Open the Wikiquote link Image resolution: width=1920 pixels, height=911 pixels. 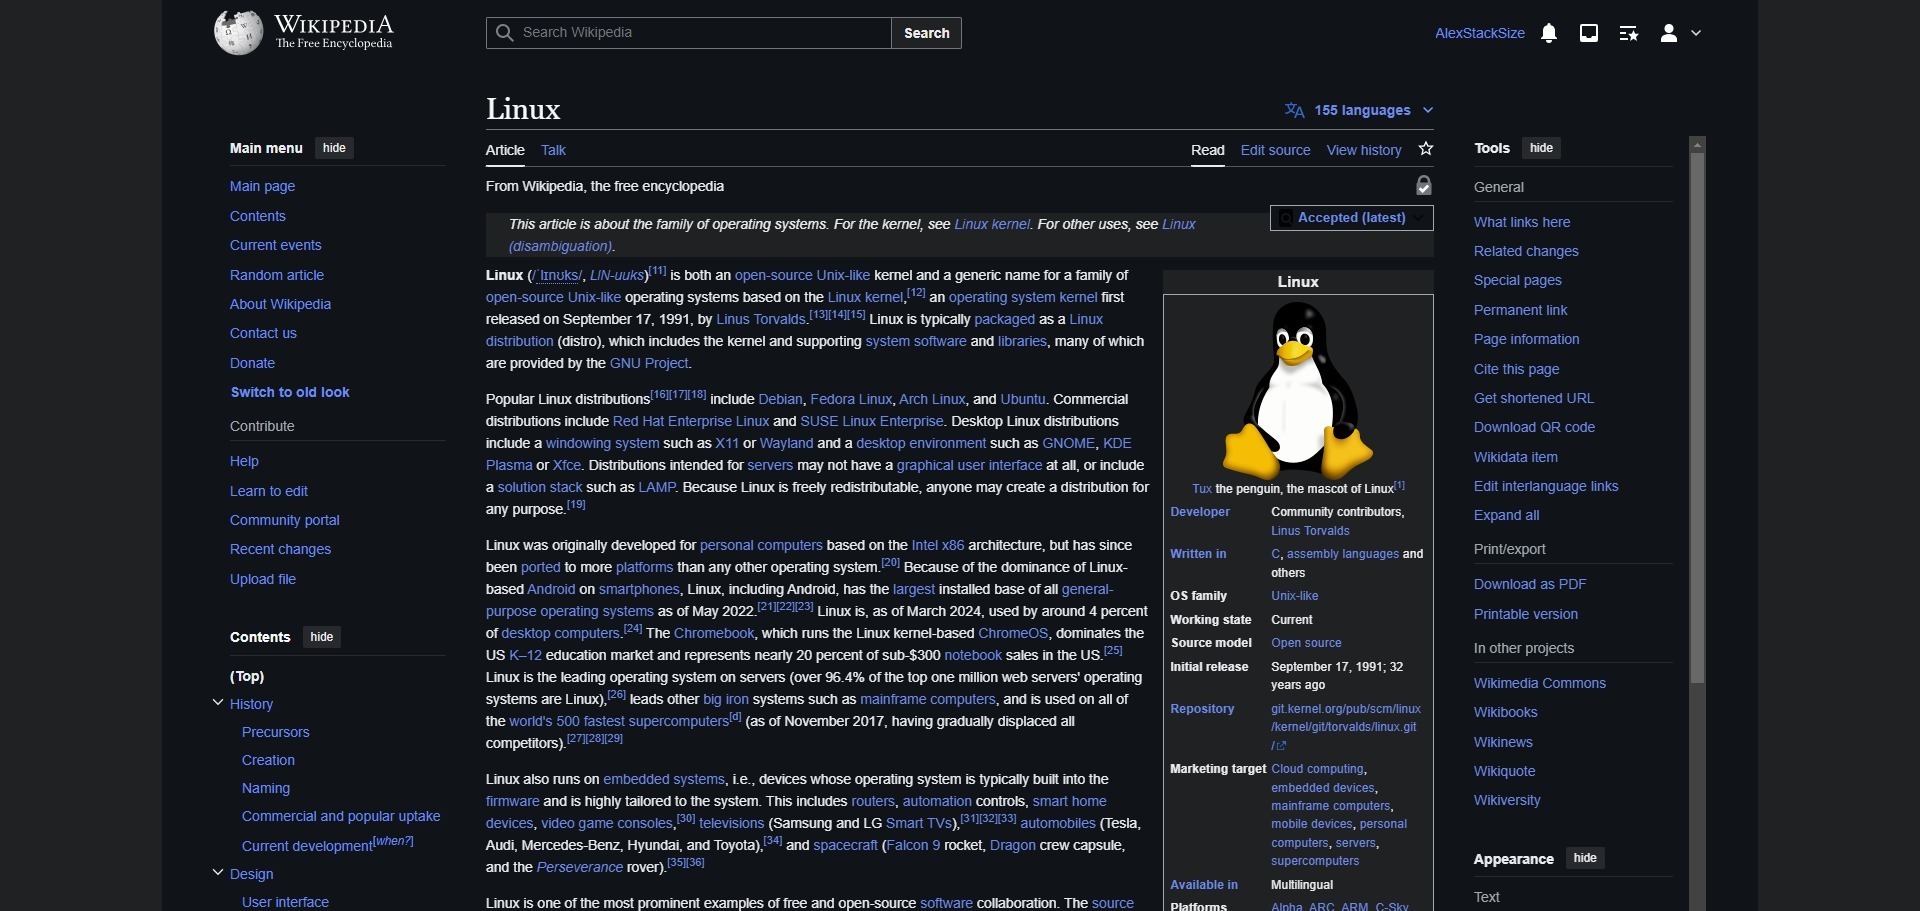coord(1505,771)
